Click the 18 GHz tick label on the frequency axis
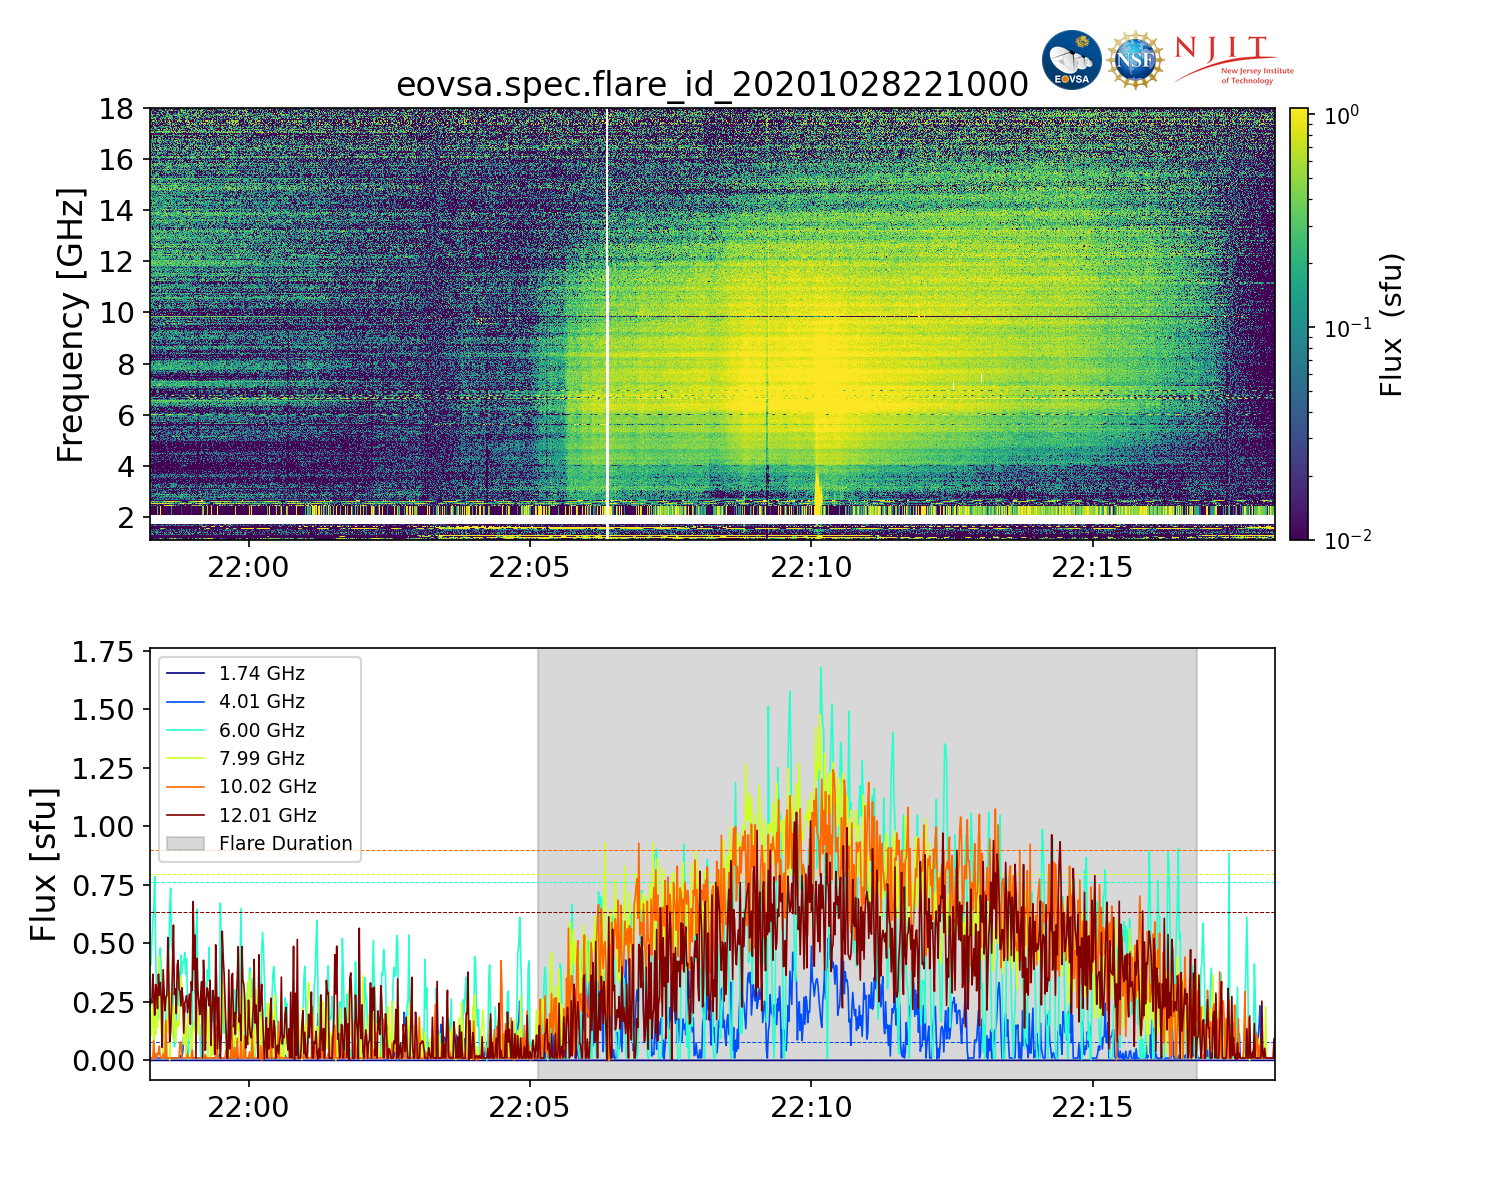This screenshot has width=1500, height=1200. click(116, 109)
